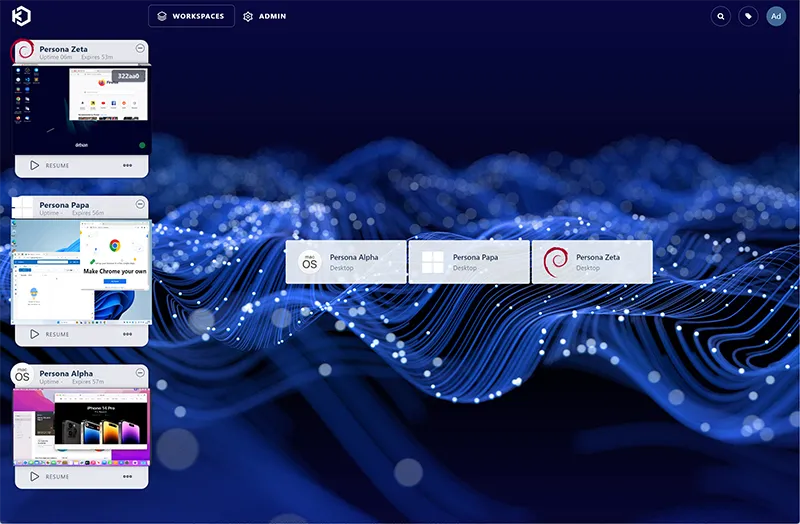This screenshot has height=524, width=800.
Task: Click the Kasm logo in the header
Action: [22, 17]
